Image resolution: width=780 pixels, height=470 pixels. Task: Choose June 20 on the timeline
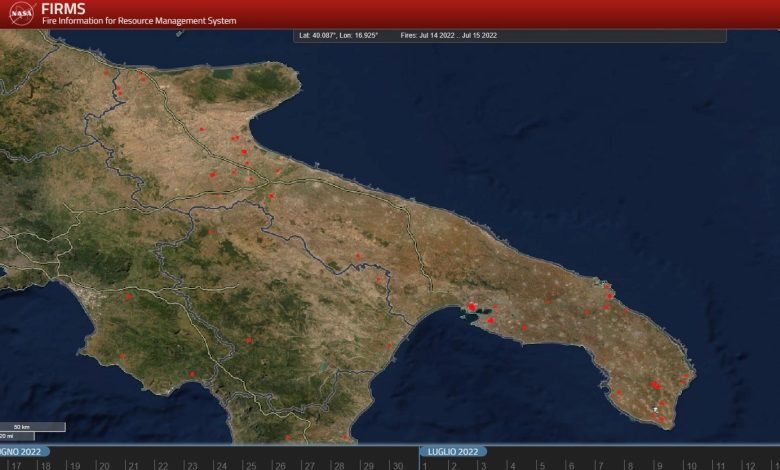(x=104, y=465)
